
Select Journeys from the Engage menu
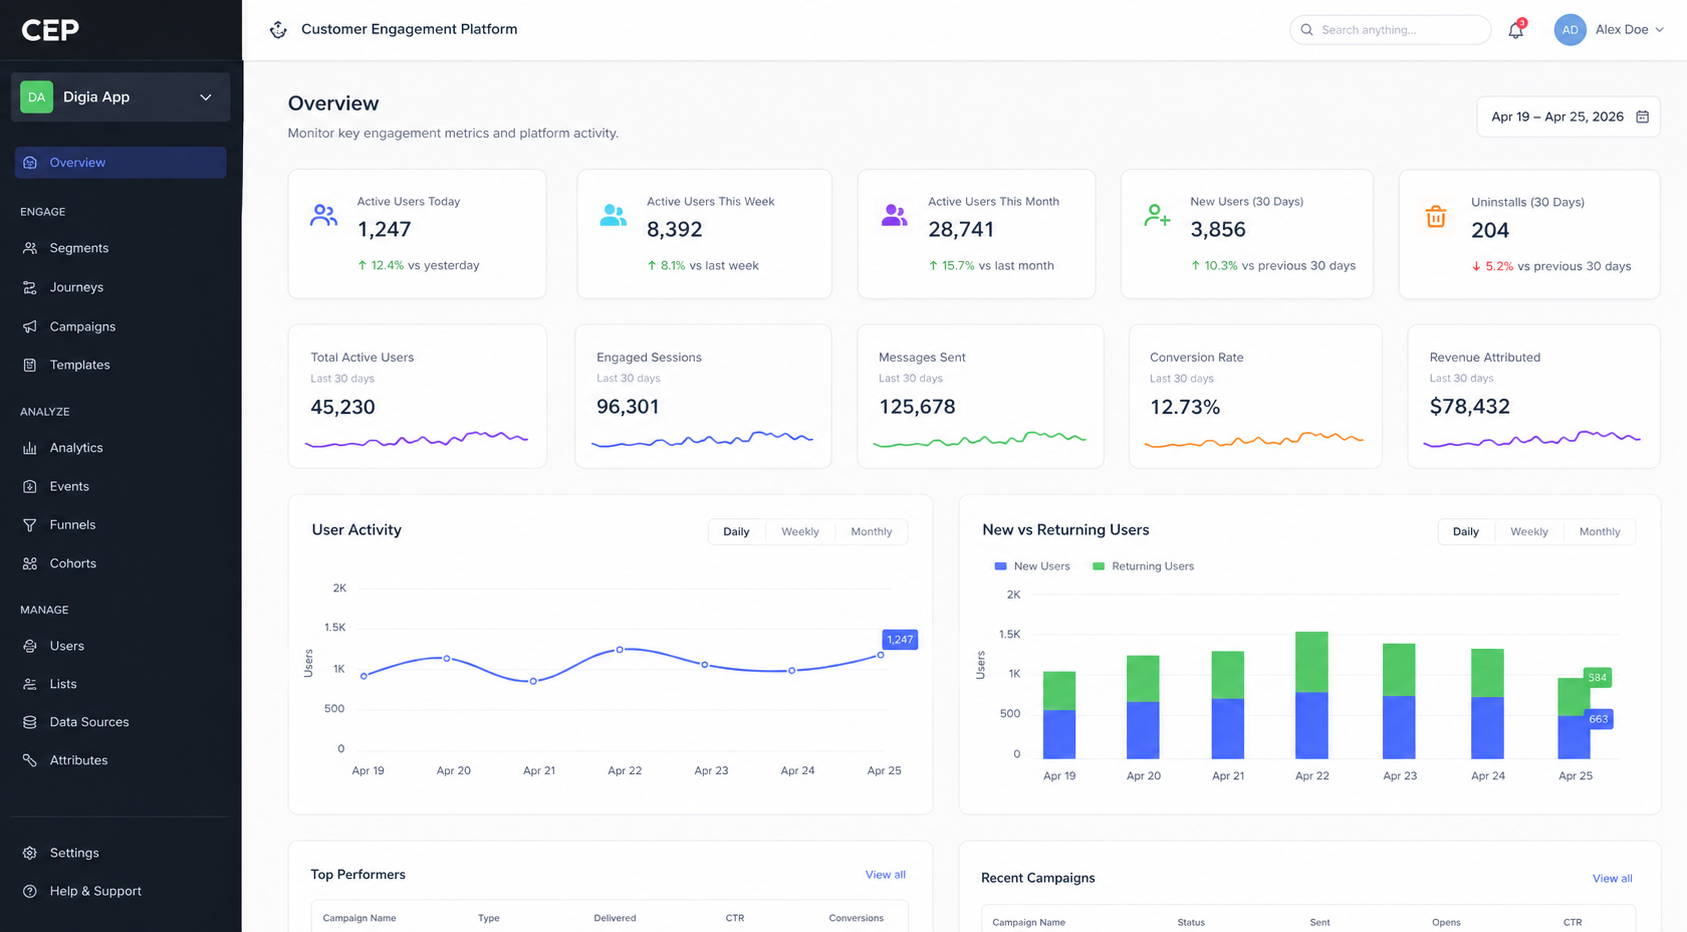click(x=76, y=287)
